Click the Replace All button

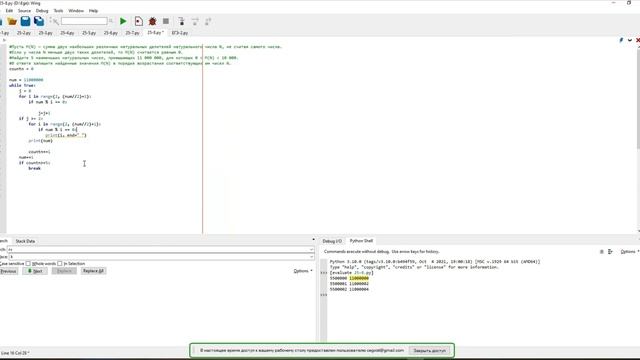[x=93, y=271]
